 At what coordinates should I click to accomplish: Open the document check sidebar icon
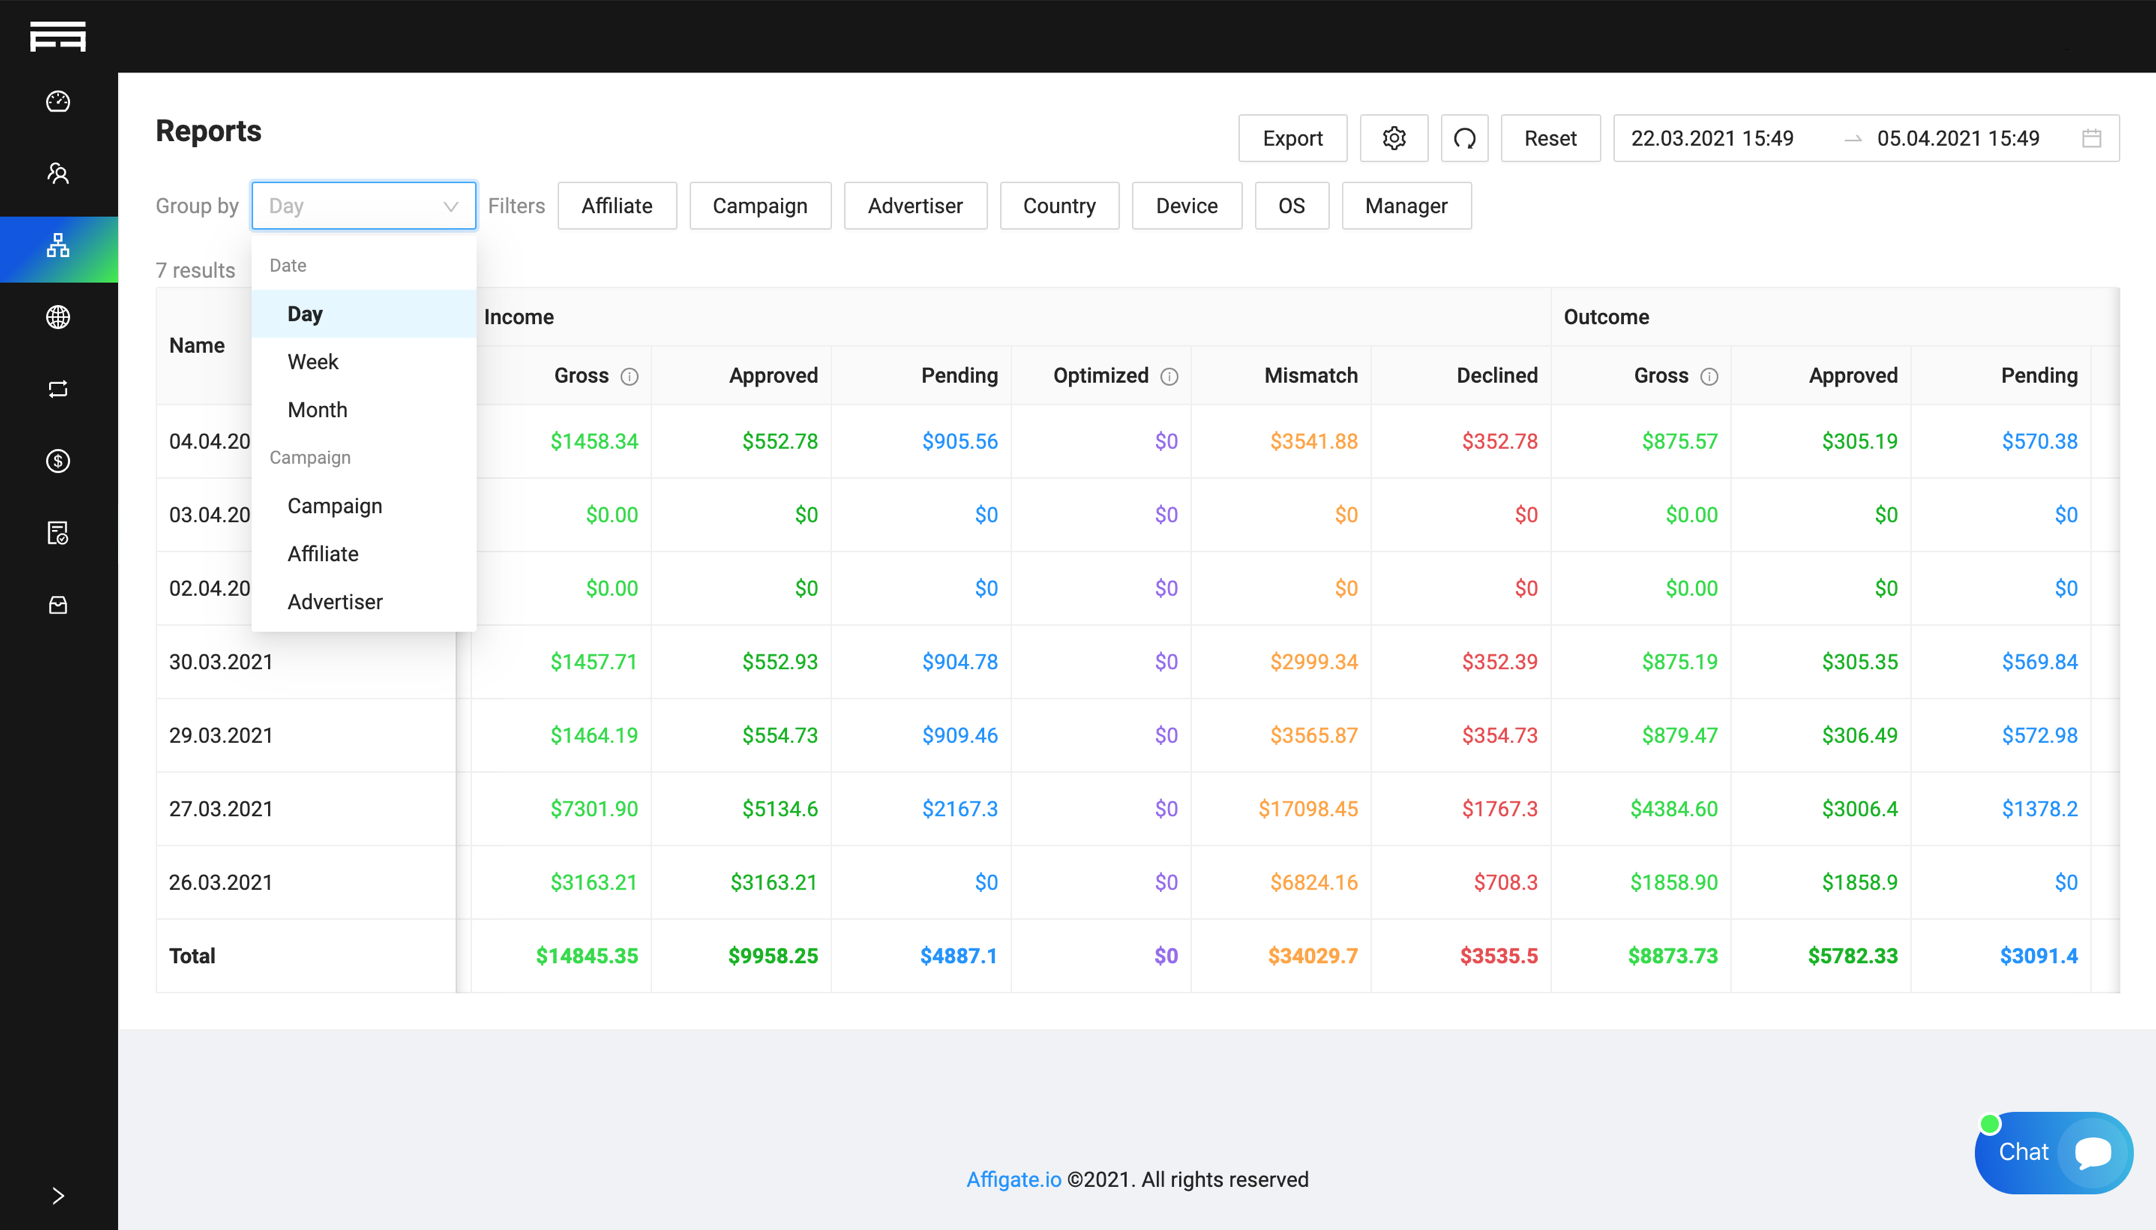coord(58,533)
